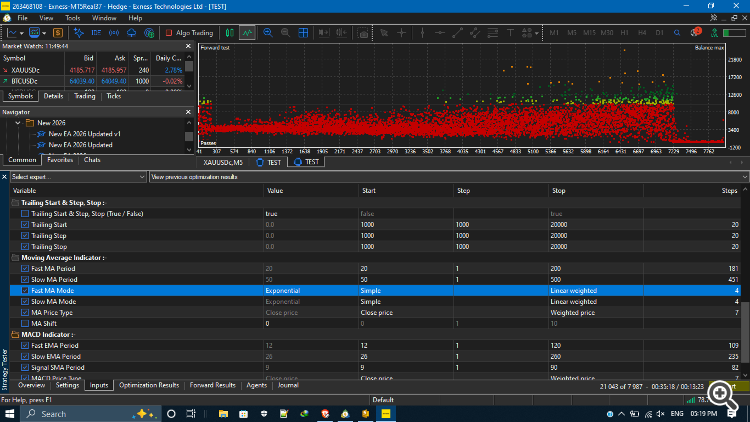750x422 pixels.
Task: Open the IDE MetaEditor icon
Action: coord(96,33)
